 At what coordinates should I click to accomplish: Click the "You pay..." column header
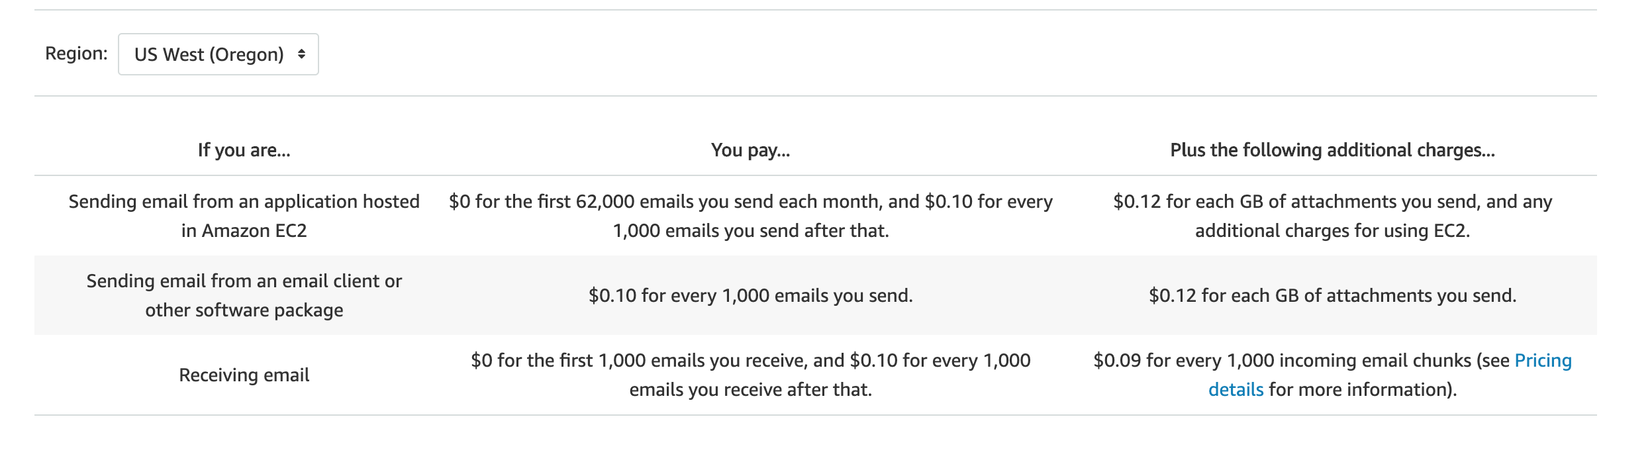[750, 150]
